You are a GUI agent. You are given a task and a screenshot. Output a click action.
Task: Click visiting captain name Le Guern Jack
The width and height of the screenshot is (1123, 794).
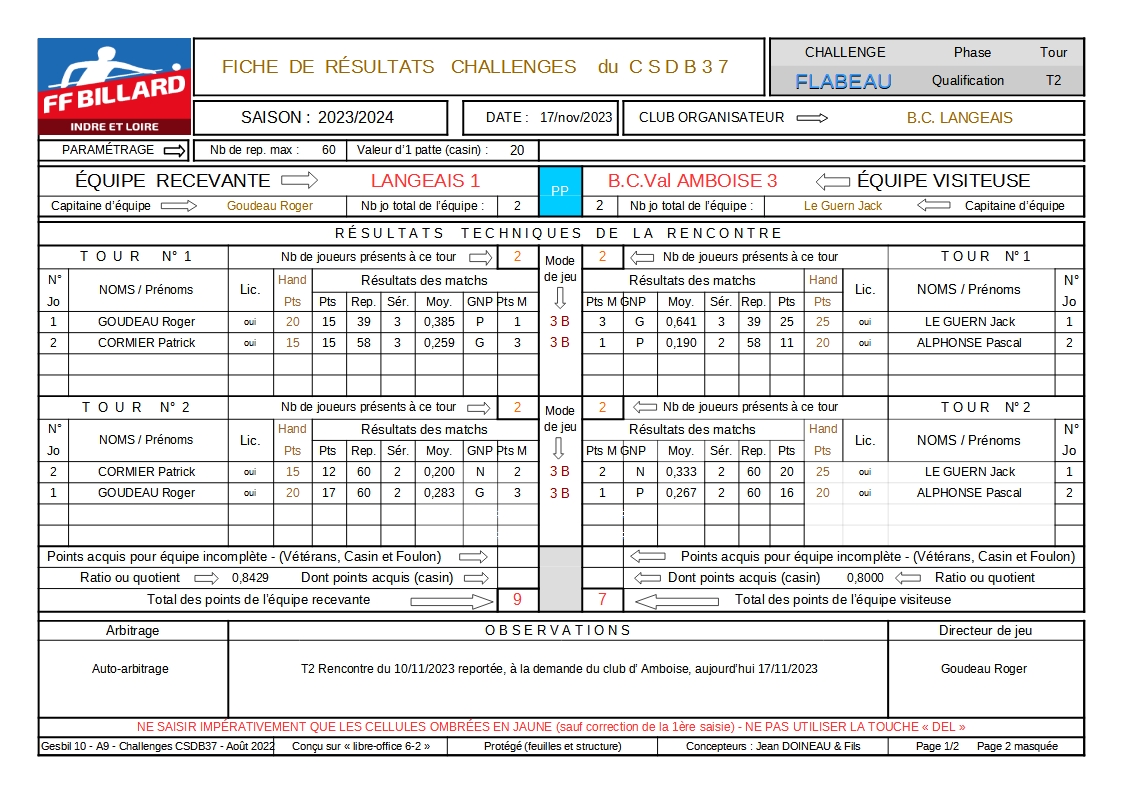click(x=843, y=206)
